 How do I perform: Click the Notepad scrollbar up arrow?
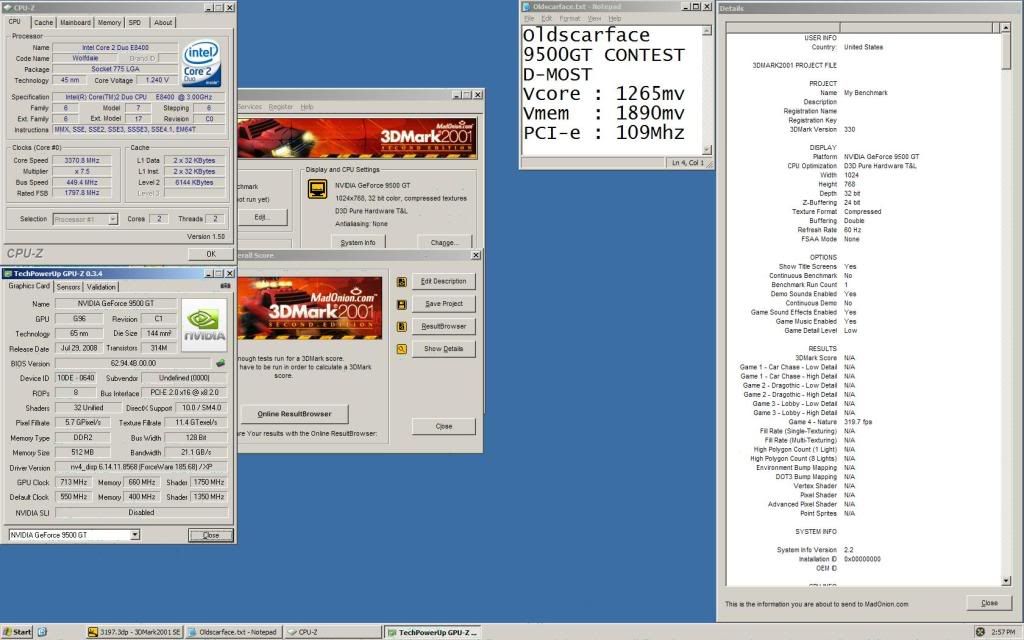(x=707, y=31)
